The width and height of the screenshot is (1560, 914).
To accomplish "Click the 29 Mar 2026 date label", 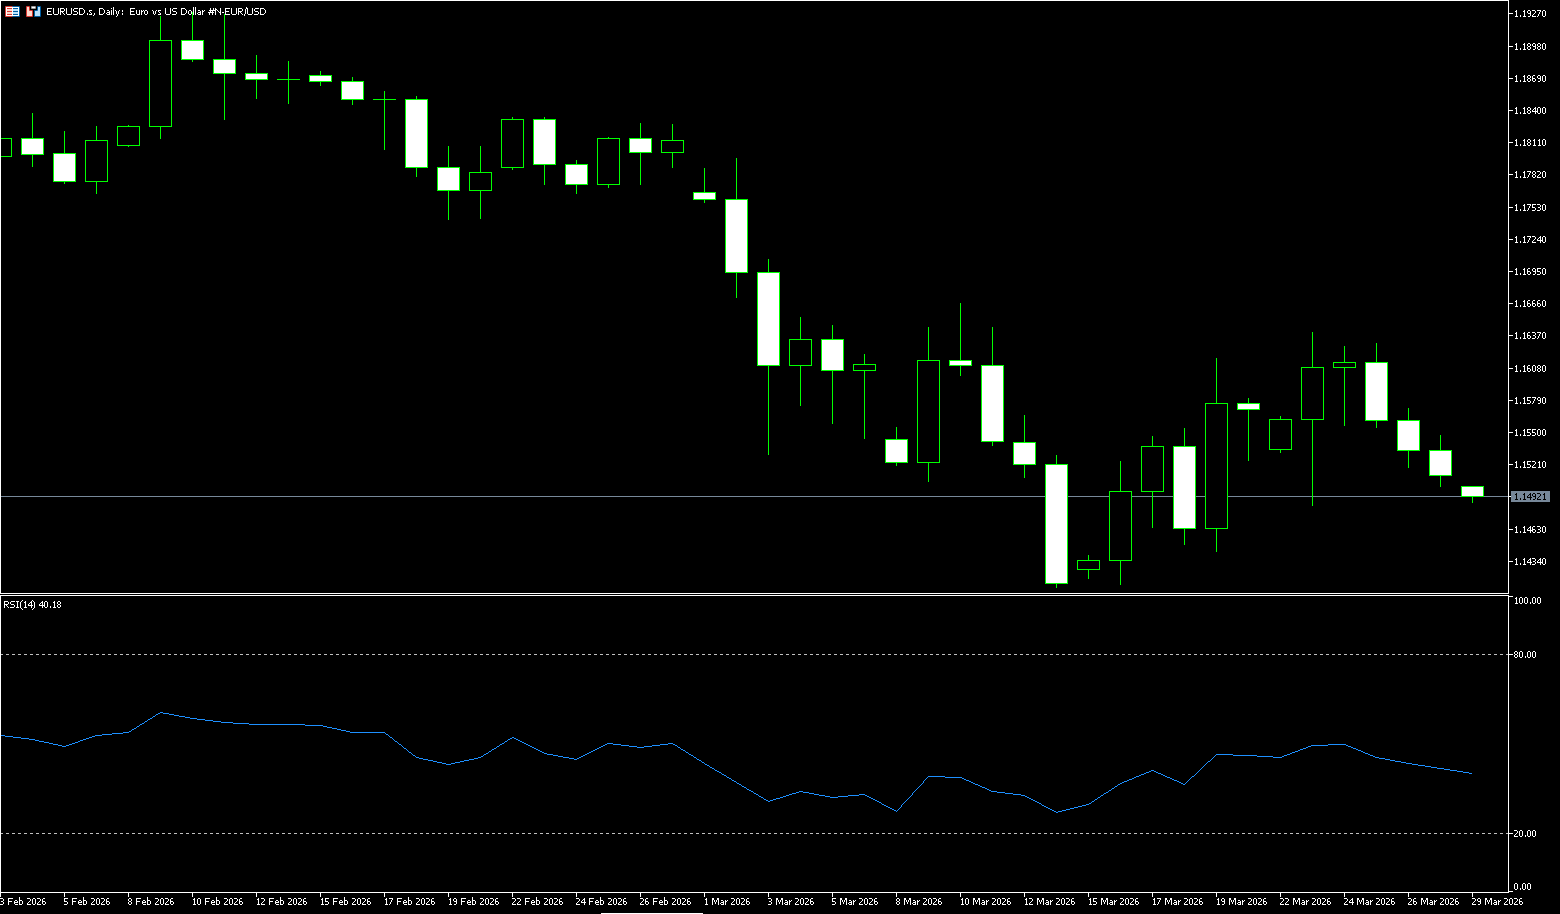I will tap(1497, 902).
